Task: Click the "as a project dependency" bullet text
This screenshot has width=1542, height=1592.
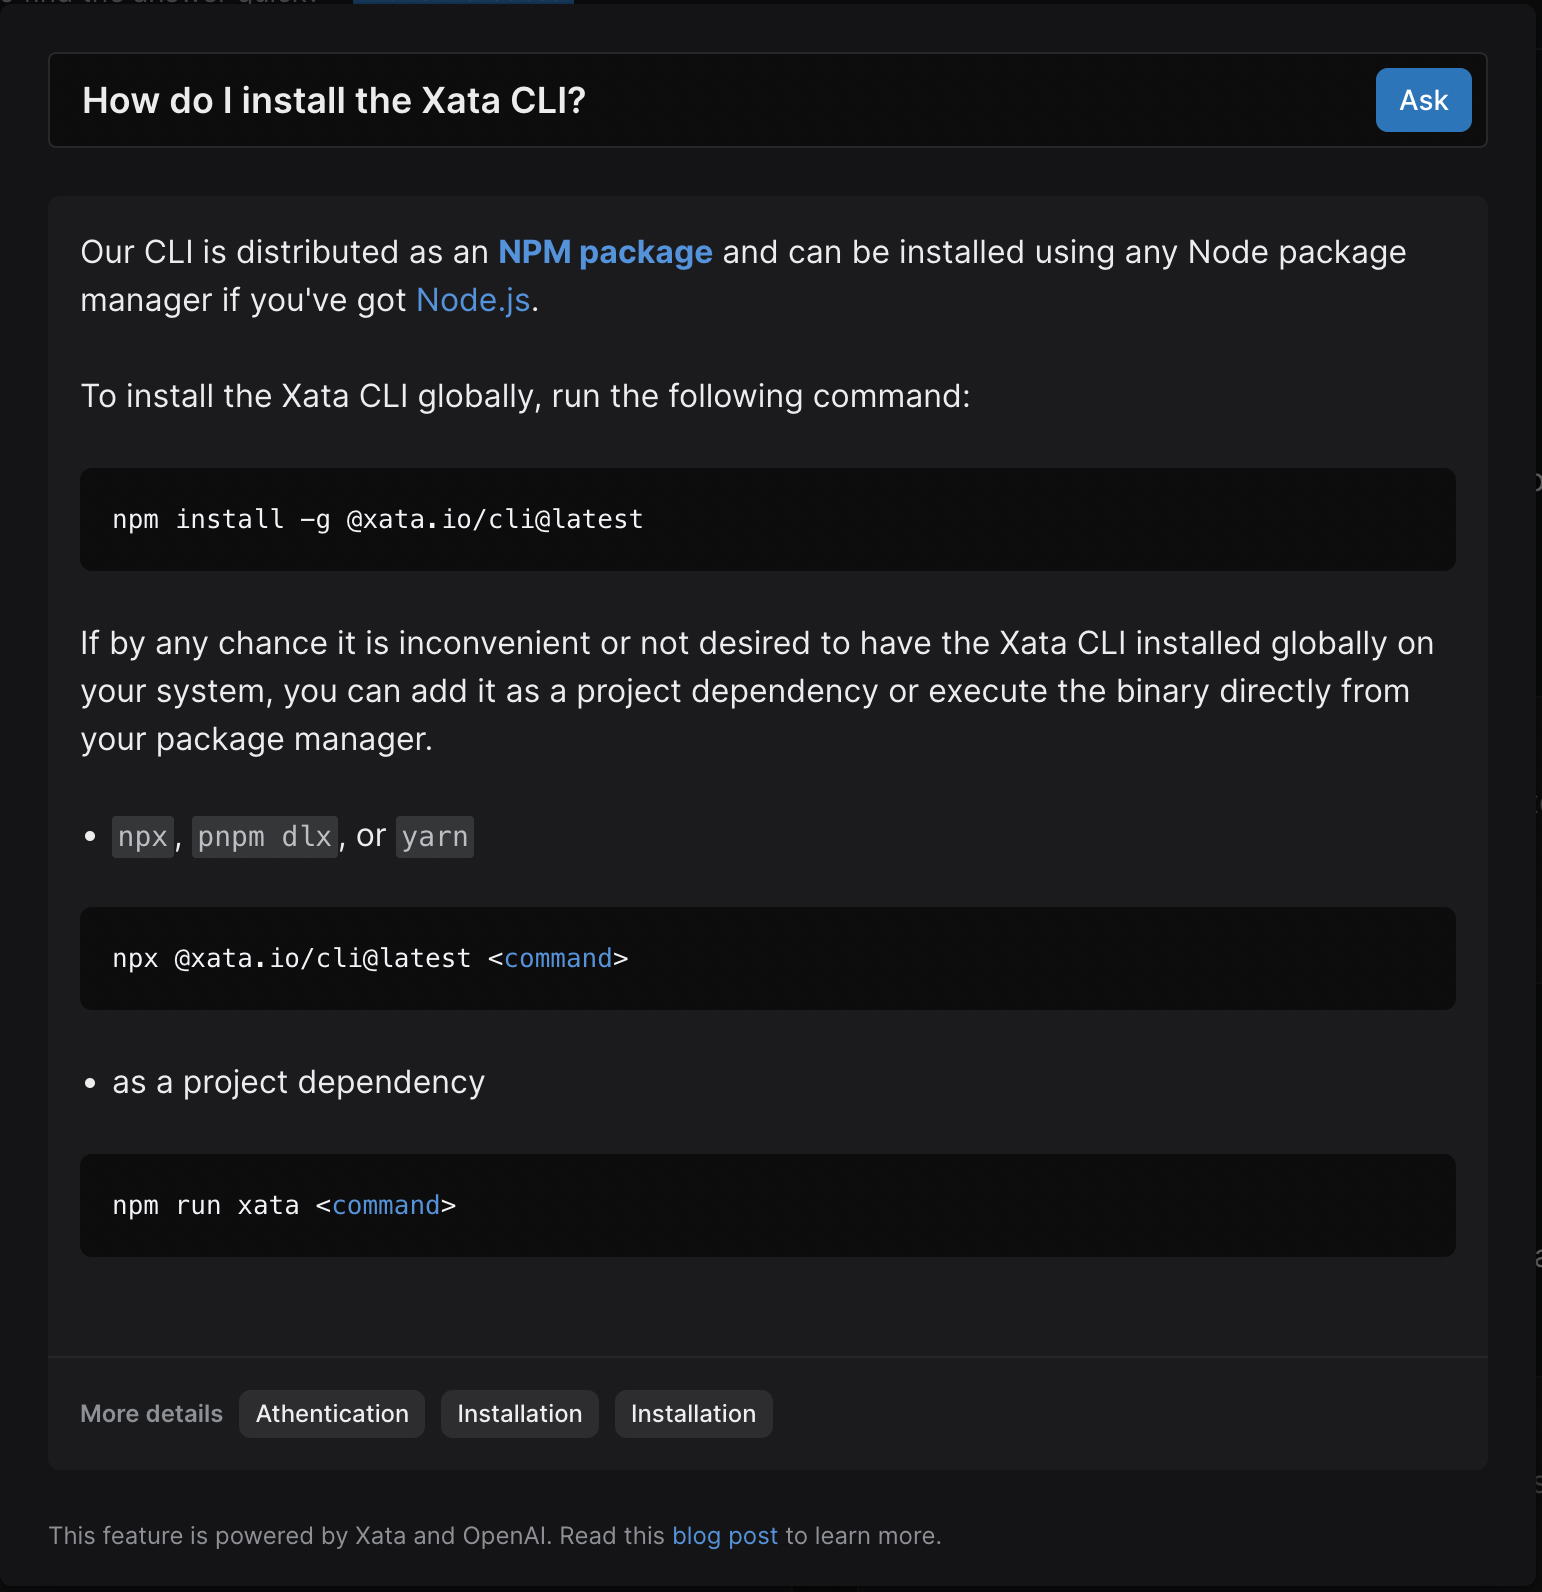Action: 298,1083
